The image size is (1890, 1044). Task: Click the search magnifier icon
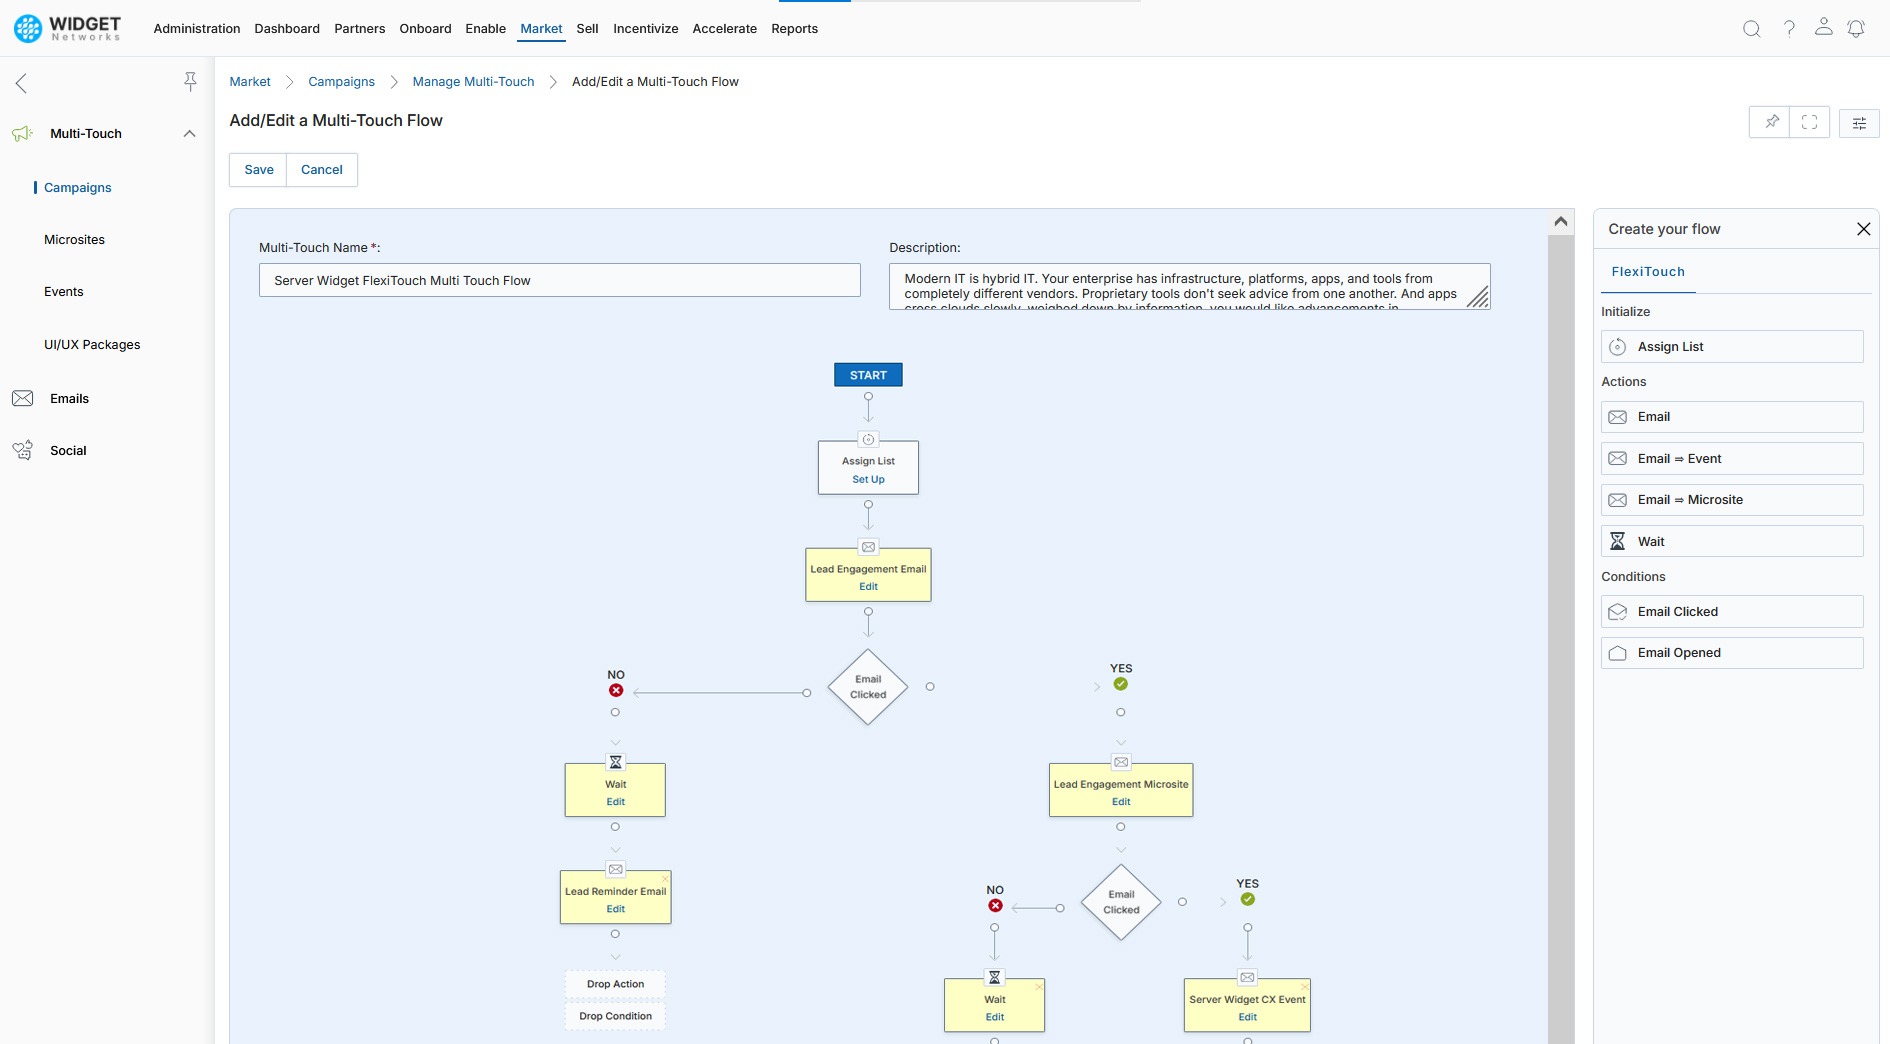click(1751, 29)
